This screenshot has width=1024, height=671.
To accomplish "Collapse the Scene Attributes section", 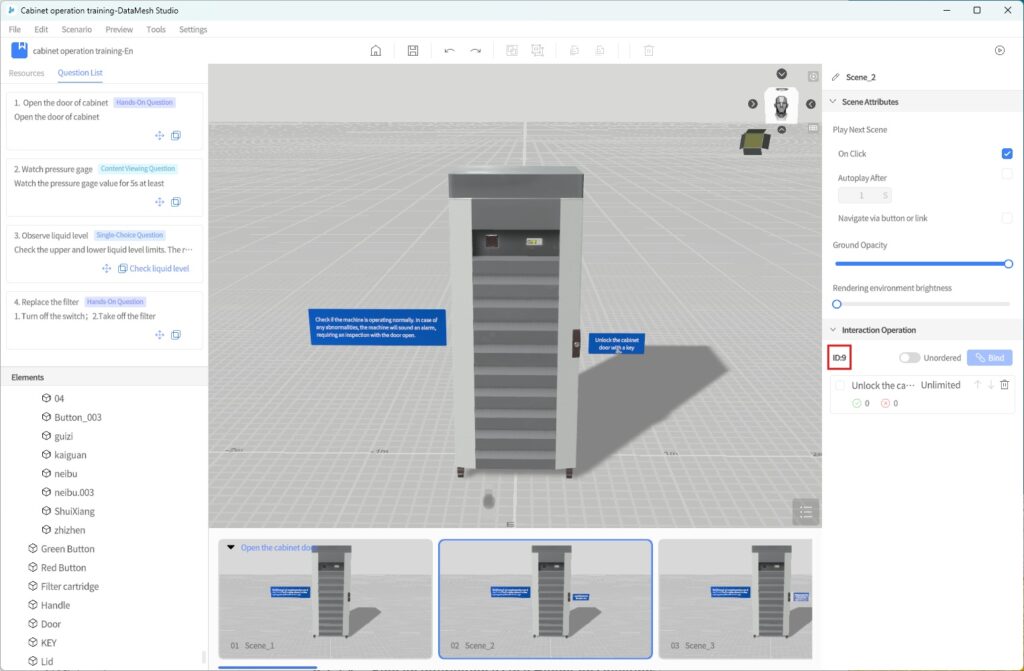I will click(833, 102).
